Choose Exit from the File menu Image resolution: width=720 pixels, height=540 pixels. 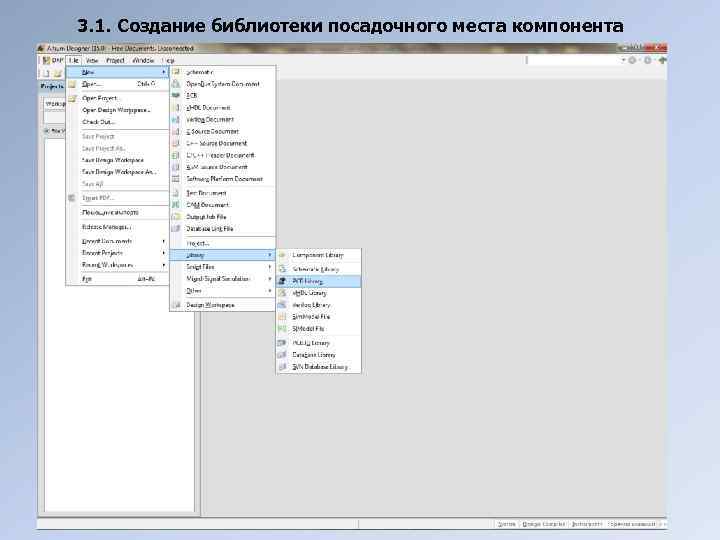(x=118, y=279)
